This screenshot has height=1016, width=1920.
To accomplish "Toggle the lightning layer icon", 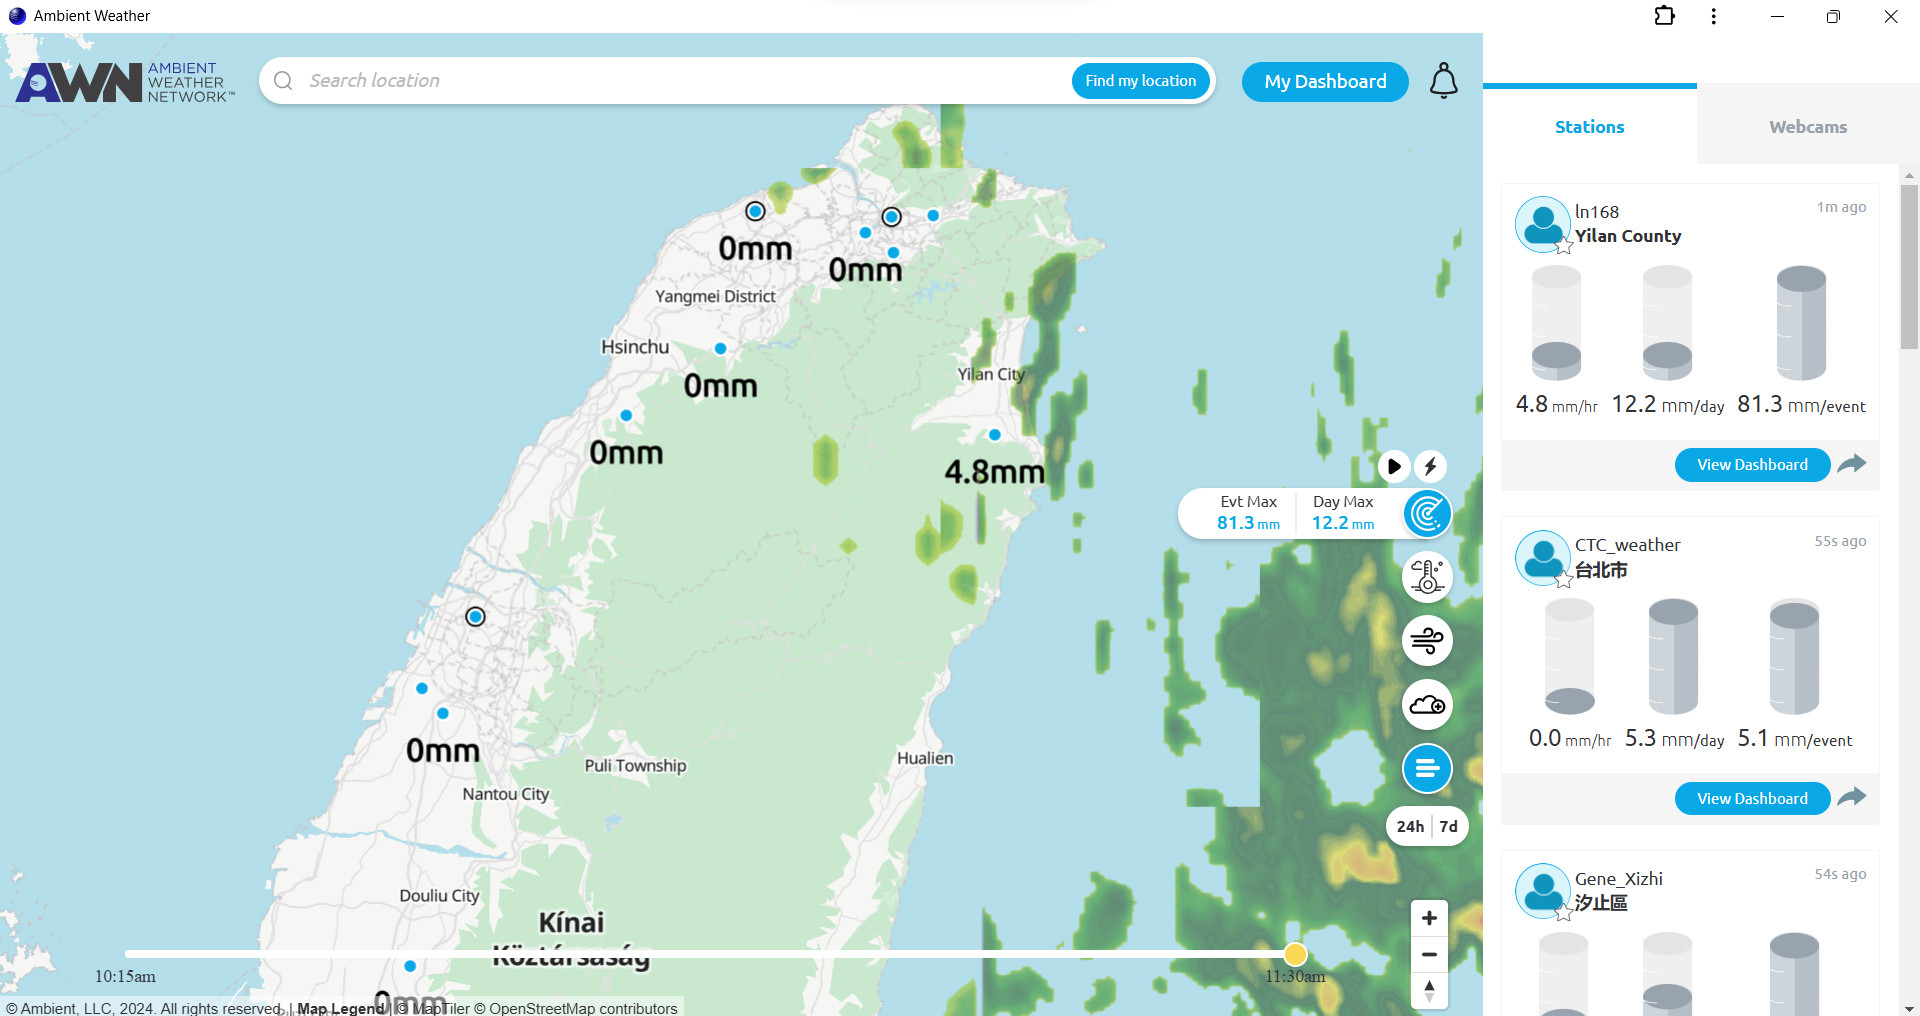I will pyautogui.click(x=1430, y=466).
